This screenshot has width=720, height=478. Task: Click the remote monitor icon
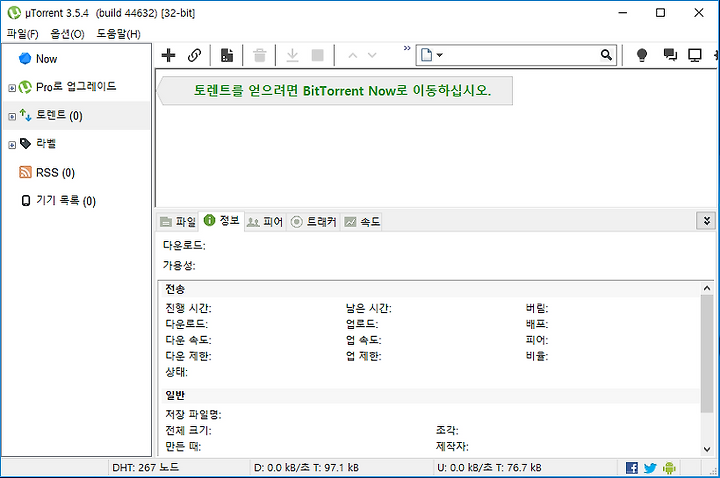coord(695,56)
